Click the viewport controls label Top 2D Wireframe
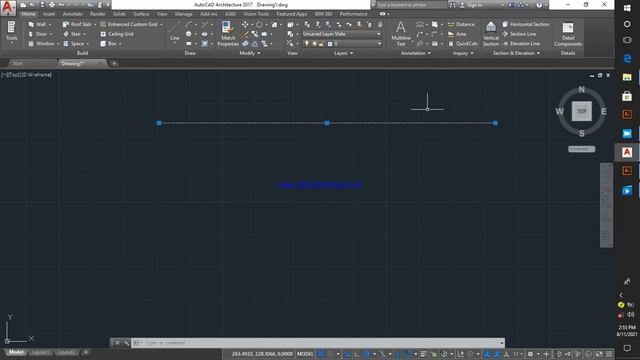The image size is (640, 360). [27, 75]
